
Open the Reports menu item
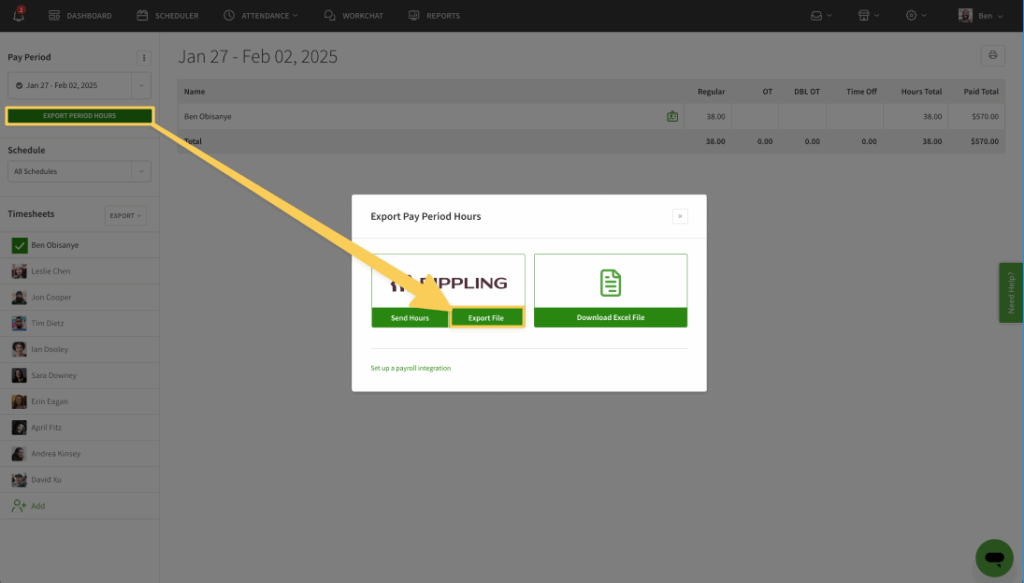(434, 16)
